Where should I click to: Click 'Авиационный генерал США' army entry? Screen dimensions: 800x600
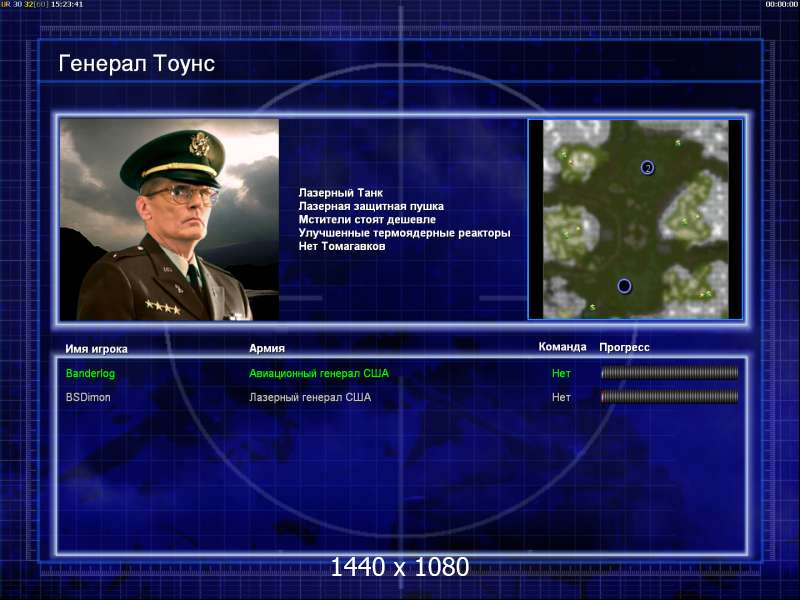(x=319, y=373)
